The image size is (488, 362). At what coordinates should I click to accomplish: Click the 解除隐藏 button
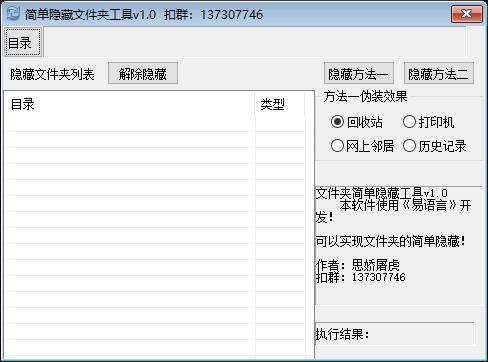[x=143, y=73]
